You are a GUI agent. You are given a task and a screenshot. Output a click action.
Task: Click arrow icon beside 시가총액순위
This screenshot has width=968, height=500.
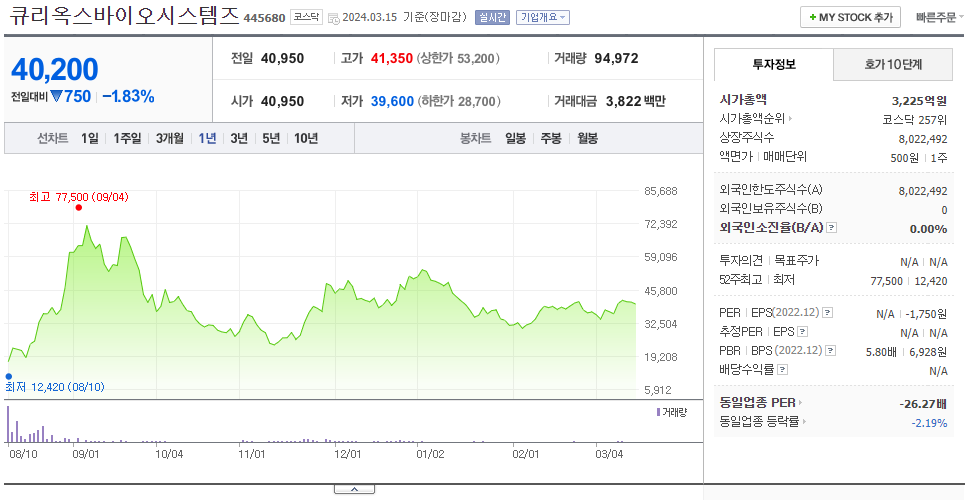790,119
